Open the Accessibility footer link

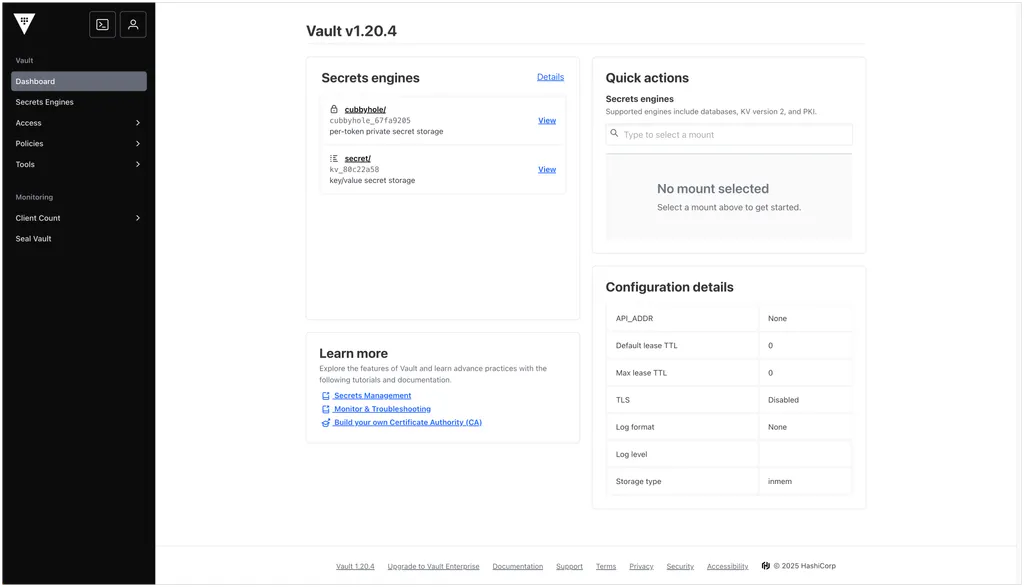tap(728, 567)
